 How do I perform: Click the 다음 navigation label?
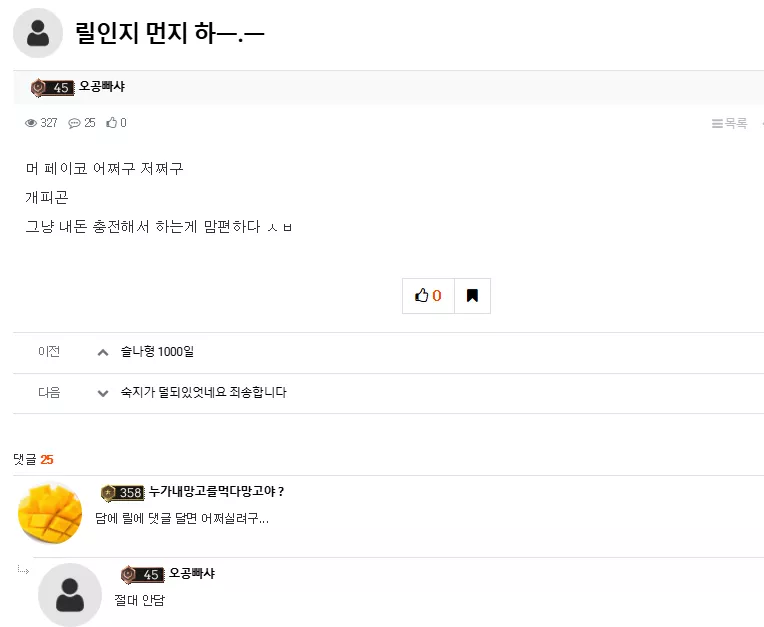[x=49, y=392]
